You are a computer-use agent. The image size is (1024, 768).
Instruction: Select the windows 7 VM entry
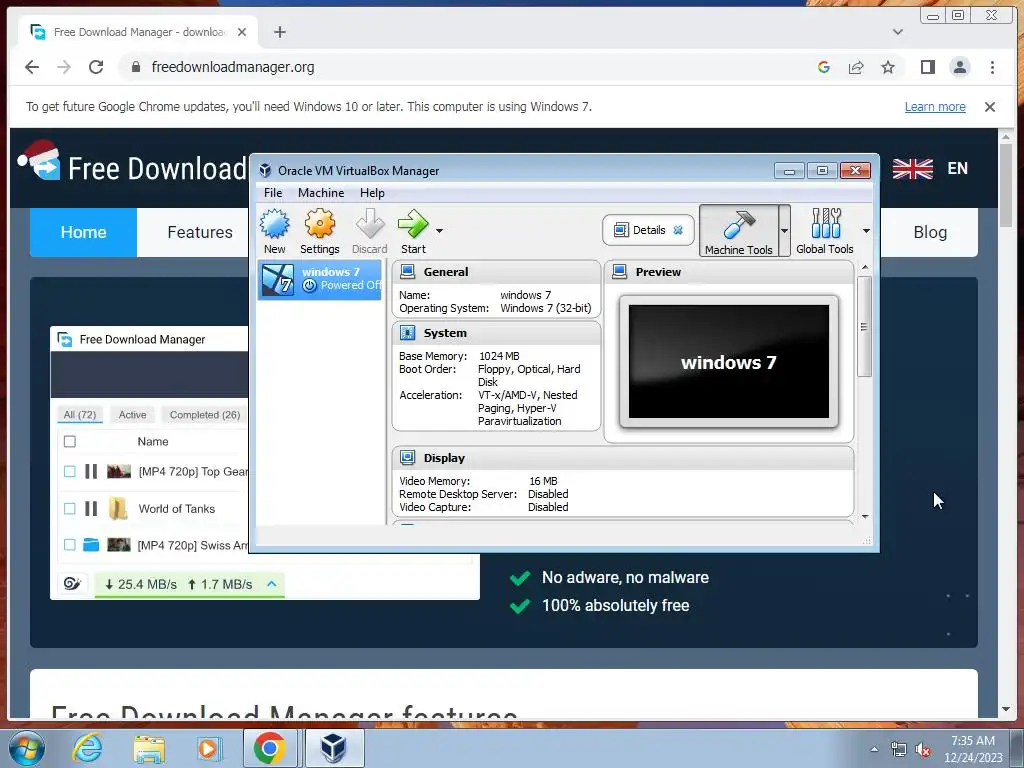pyautogui.click(x=320, y=280)
